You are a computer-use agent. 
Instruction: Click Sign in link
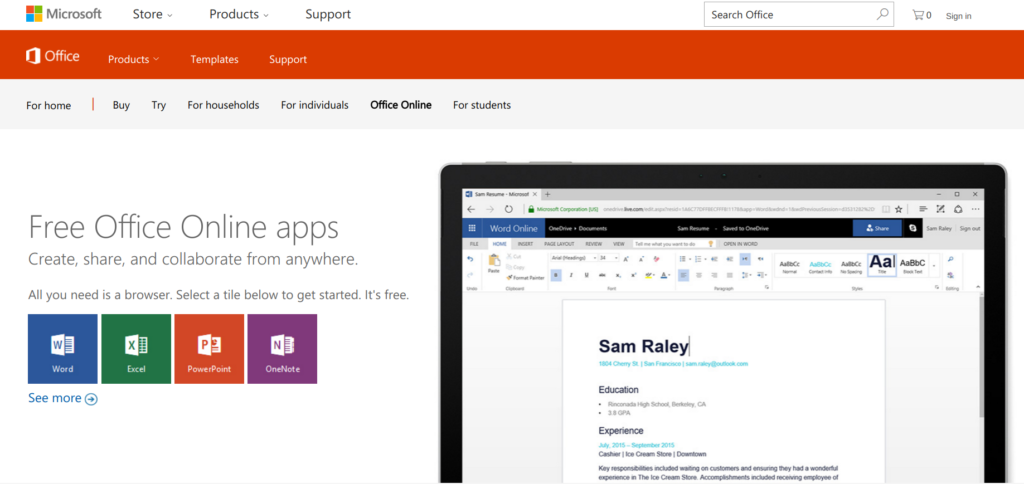pos(958,16)
